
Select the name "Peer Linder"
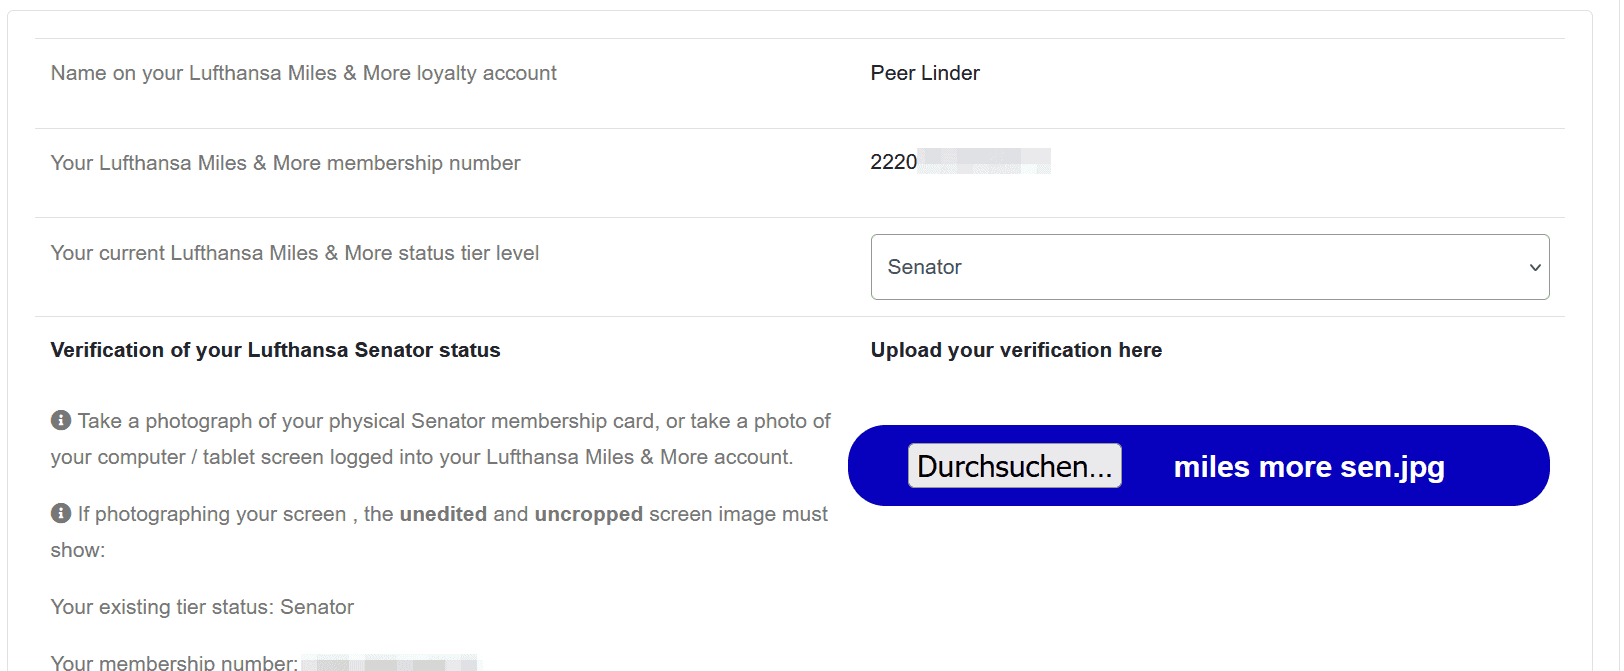pyautogui.click(x=925, y=73)
